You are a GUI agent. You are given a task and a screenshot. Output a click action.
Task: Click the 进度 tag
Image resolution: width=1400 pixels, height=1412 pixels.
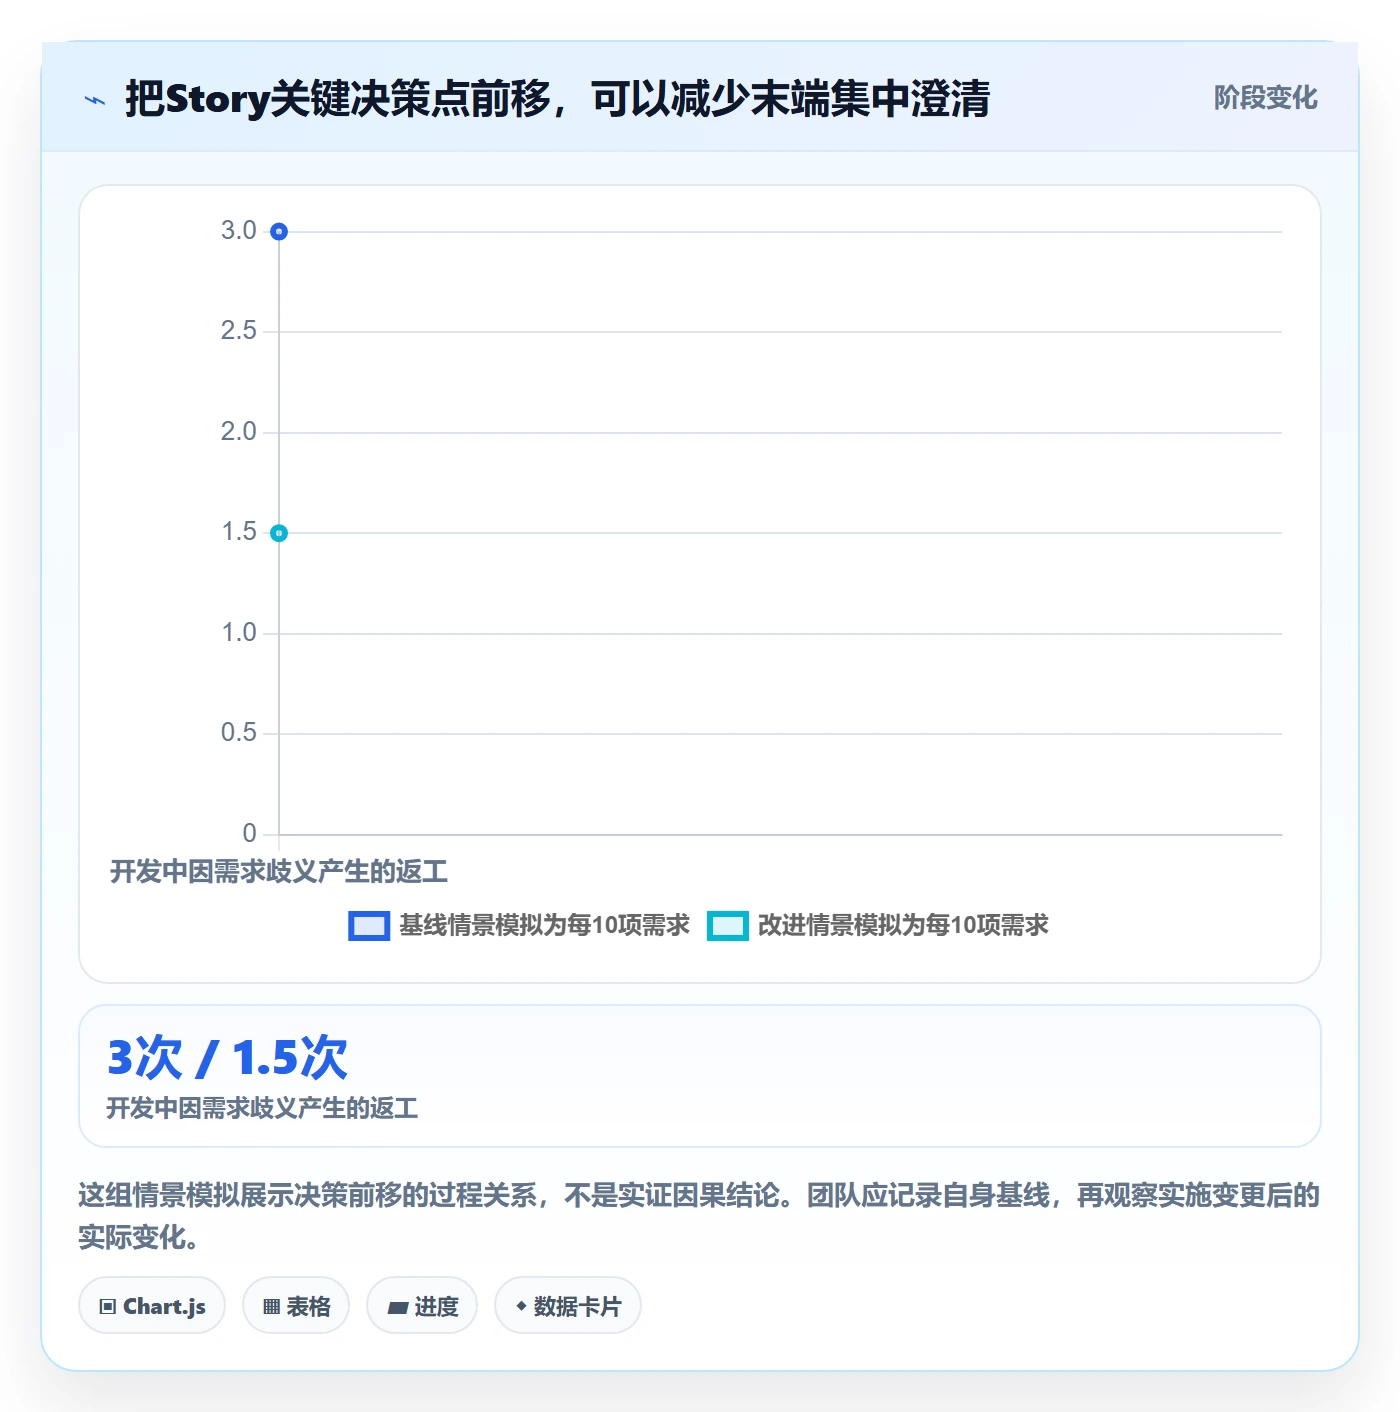tap(422, 1305)
